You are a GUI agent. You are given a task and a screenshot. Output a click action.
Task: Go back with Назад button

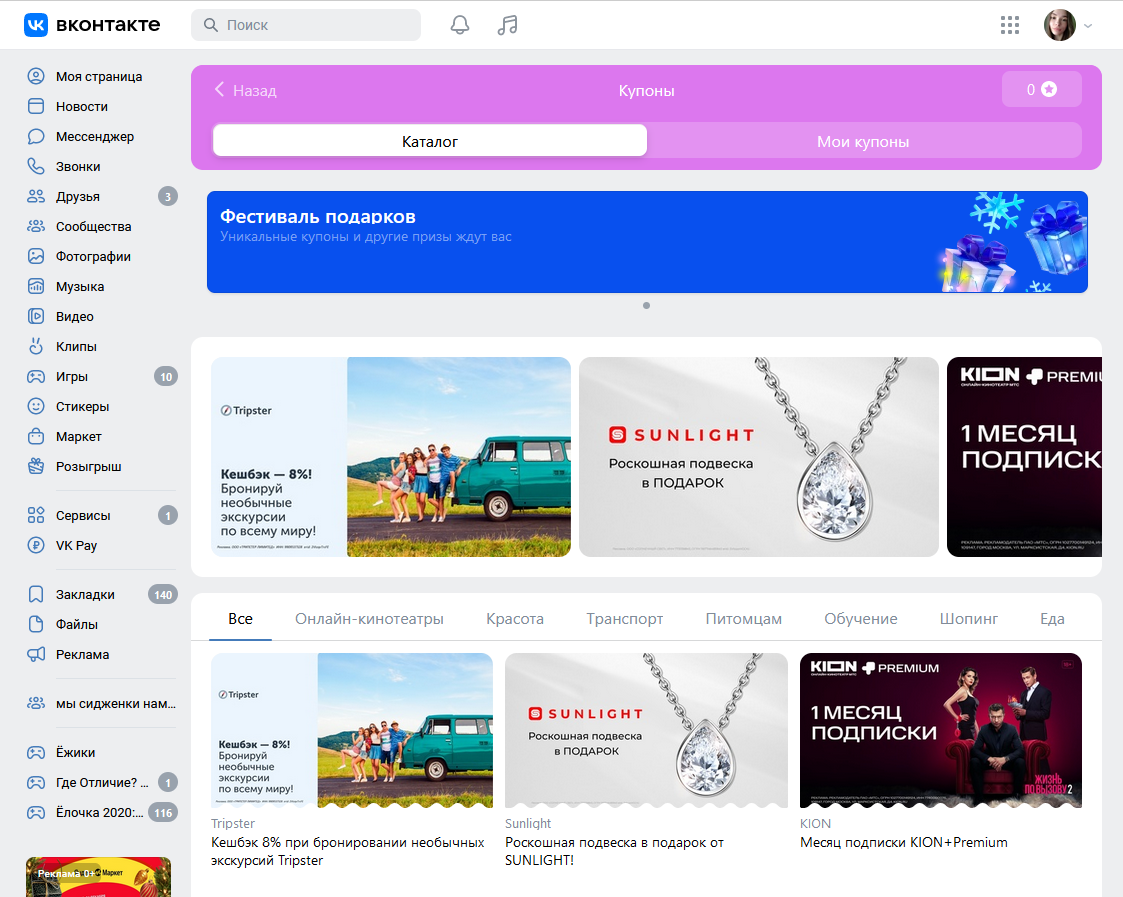point(246,90)
